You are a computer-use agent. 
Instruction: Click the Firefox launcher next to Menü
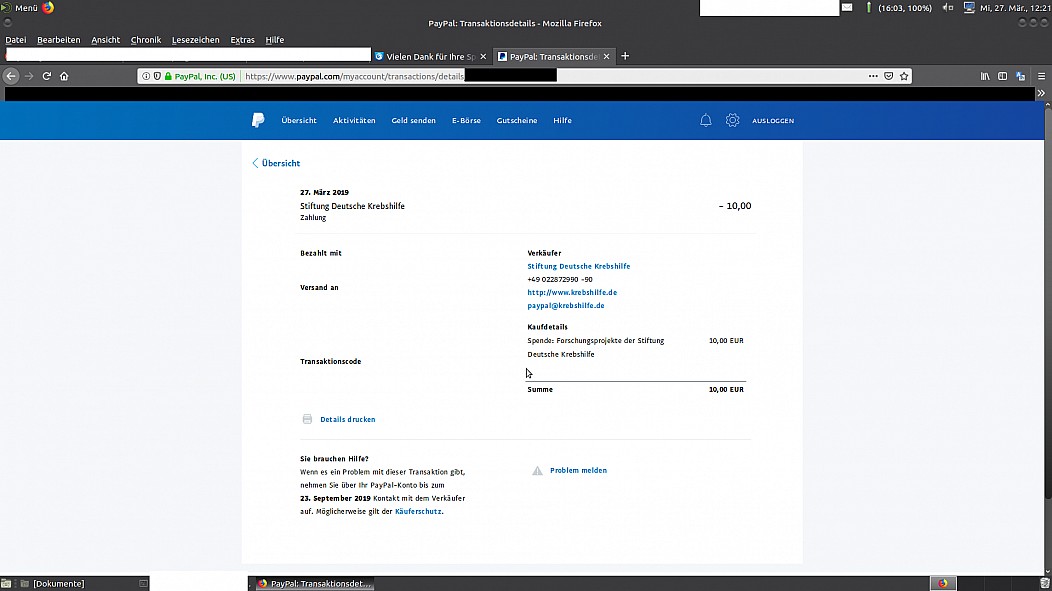click(48, 7)
